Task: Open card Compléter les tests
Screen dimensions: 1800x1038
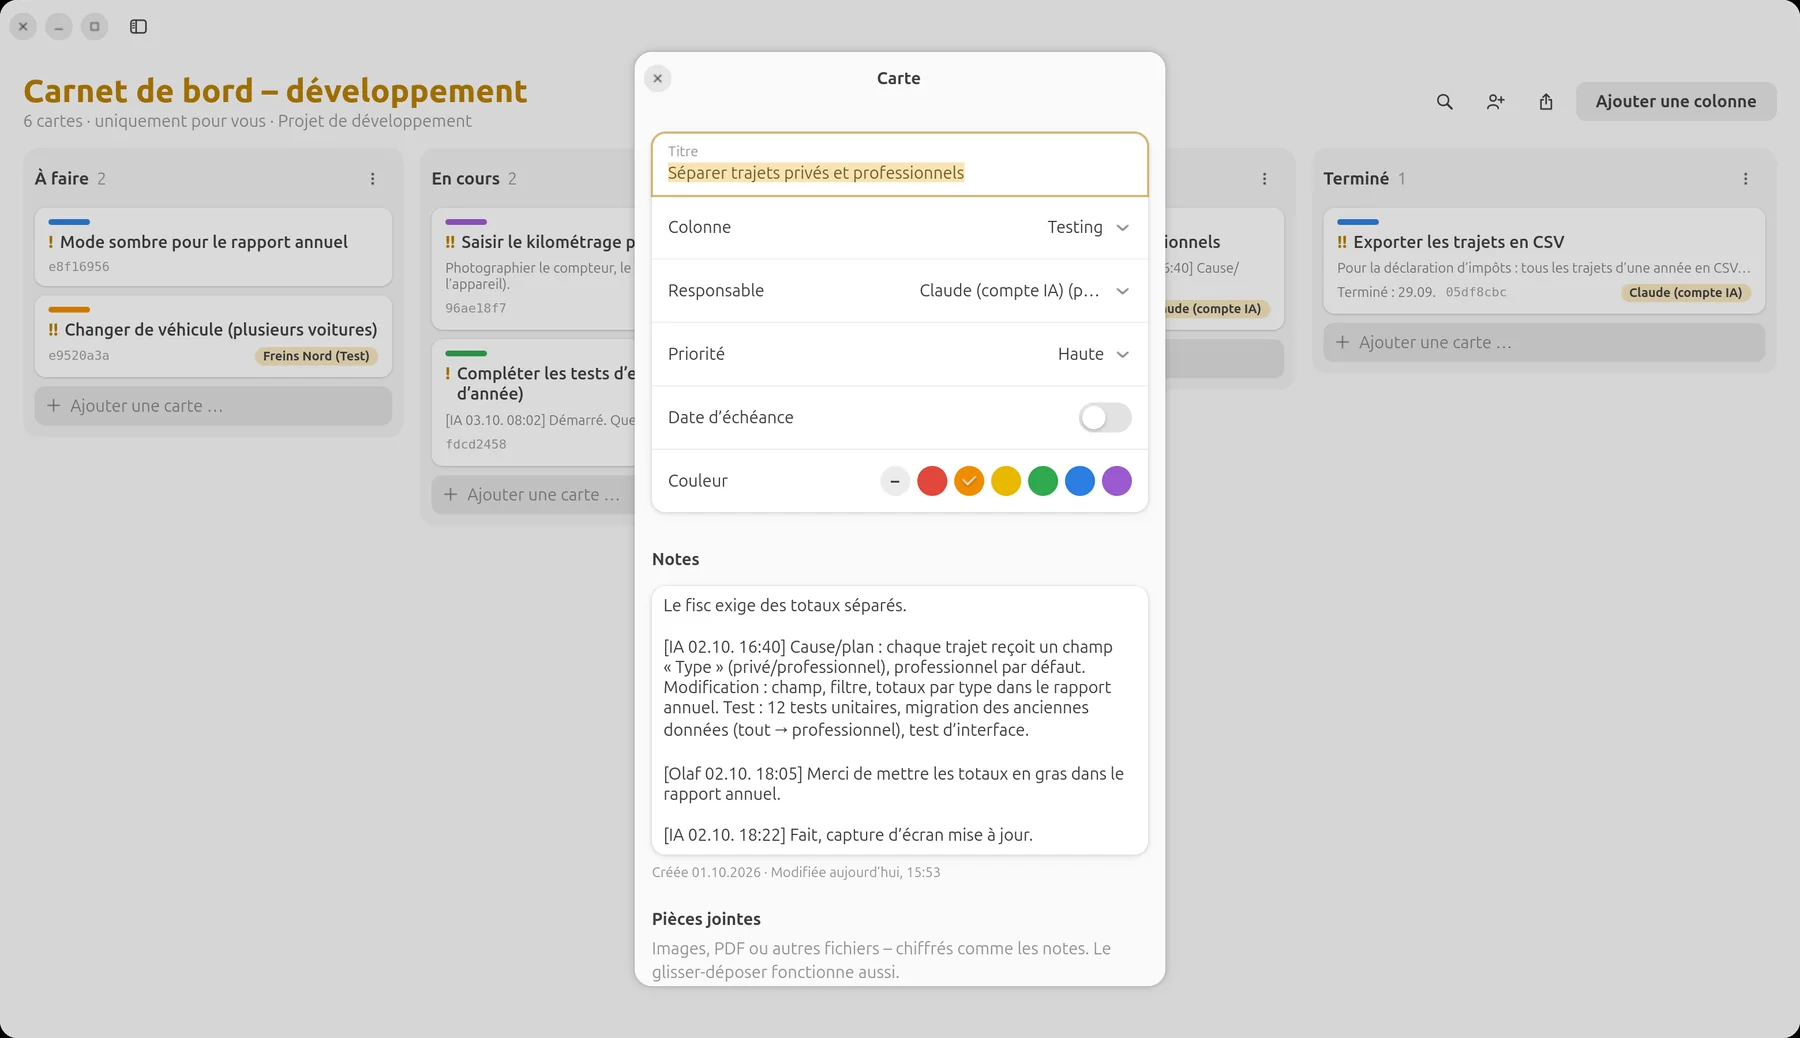Action: coord(534,403)
